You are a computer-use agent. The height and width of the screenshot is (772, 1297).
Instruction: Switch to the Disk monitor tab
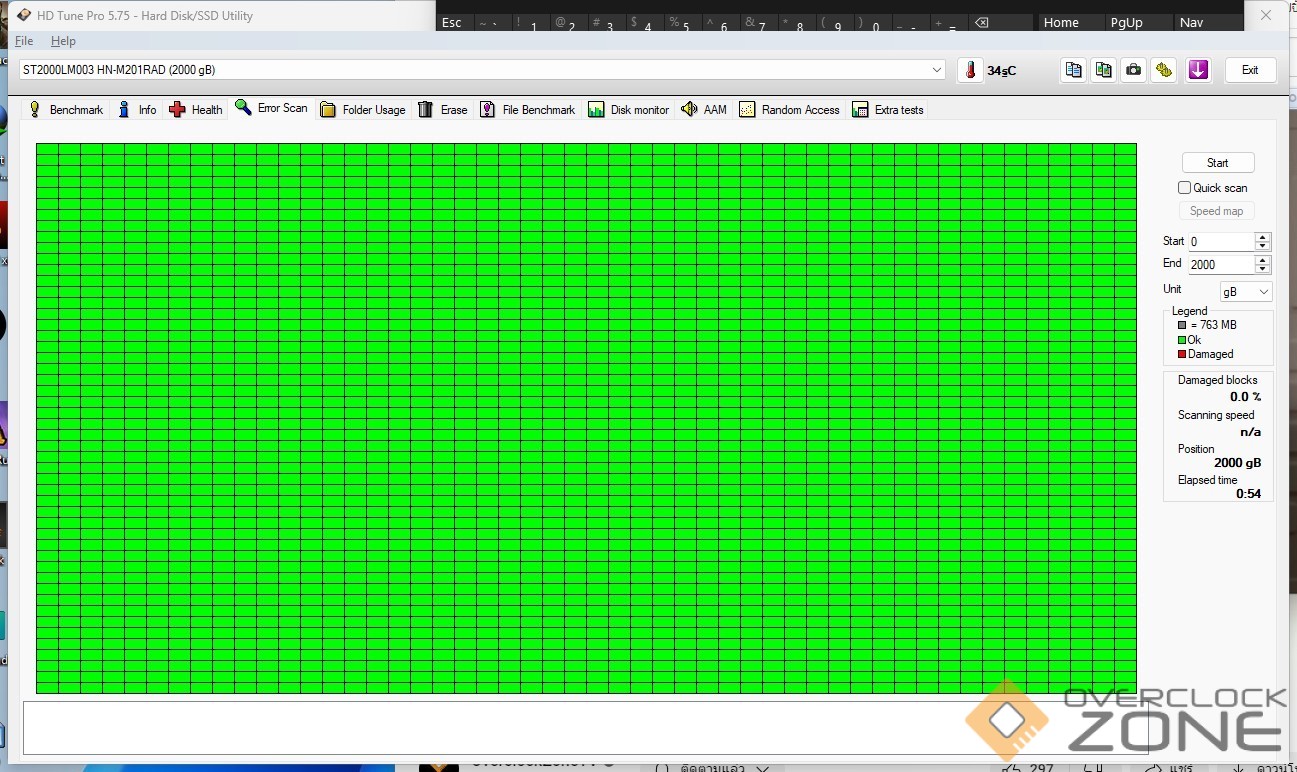point(629,110)
